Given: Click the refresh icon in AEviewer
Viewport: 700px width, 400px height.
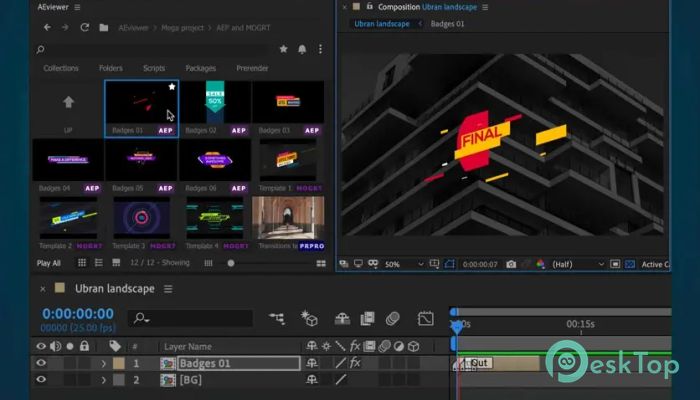Looking at the screenshot, I should click(83, 27).
